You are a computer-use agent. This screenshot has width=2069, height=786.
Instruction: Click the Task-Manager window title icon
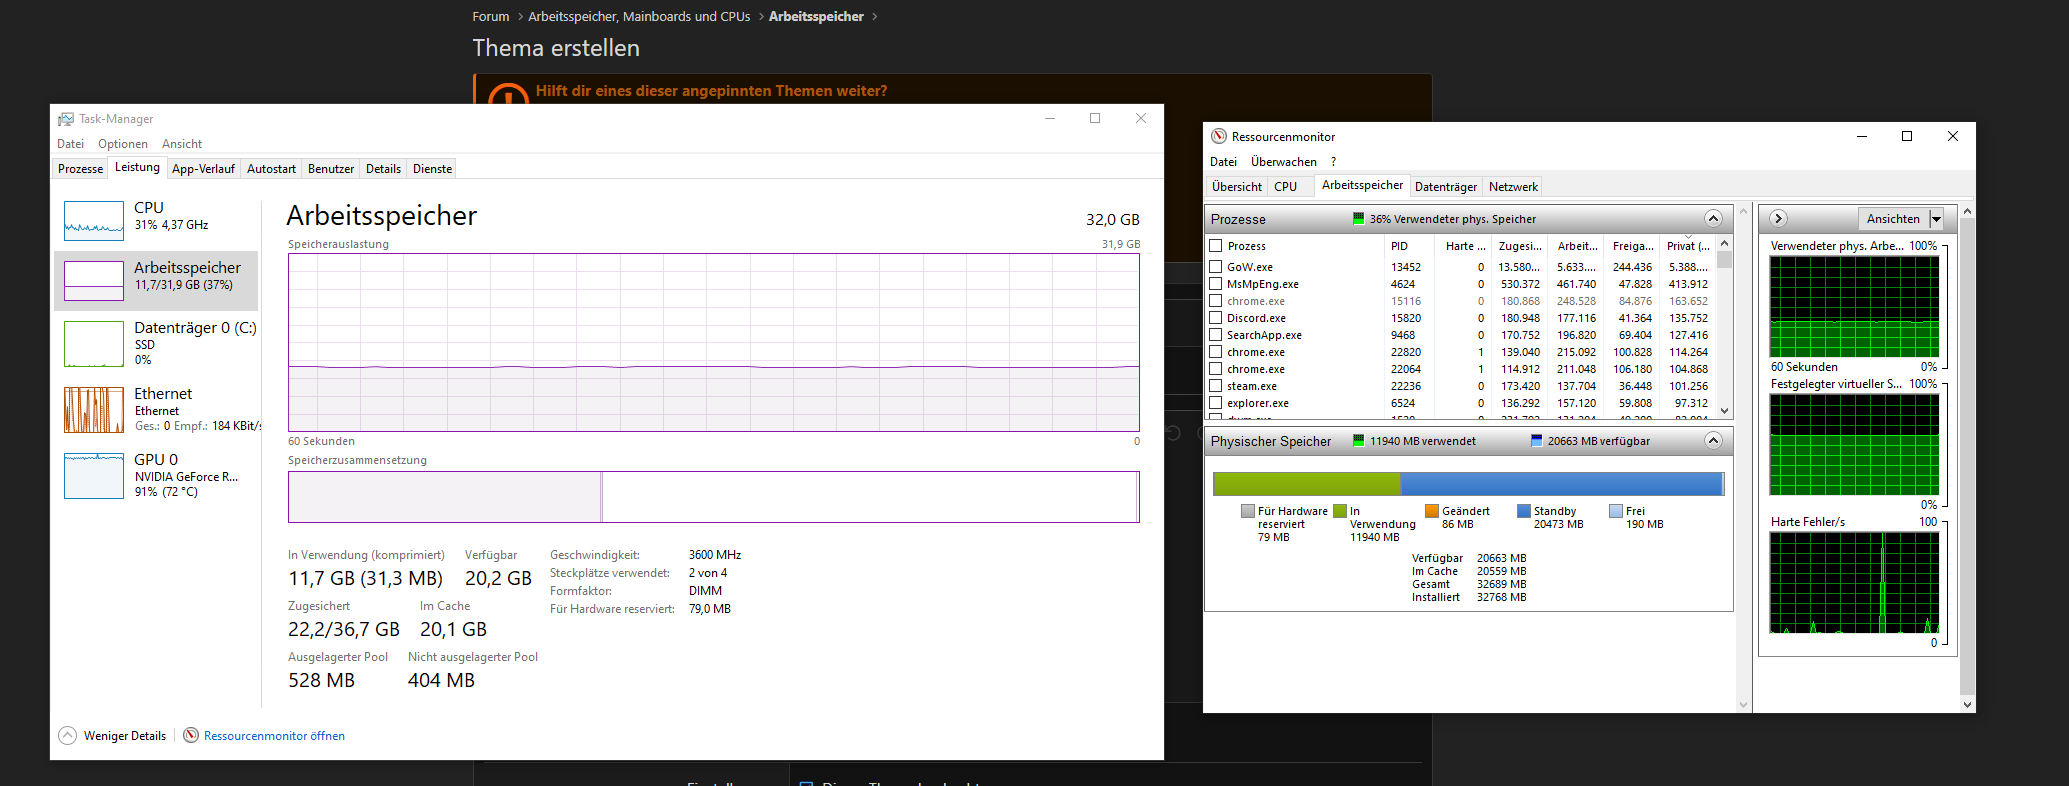point(66,119)
